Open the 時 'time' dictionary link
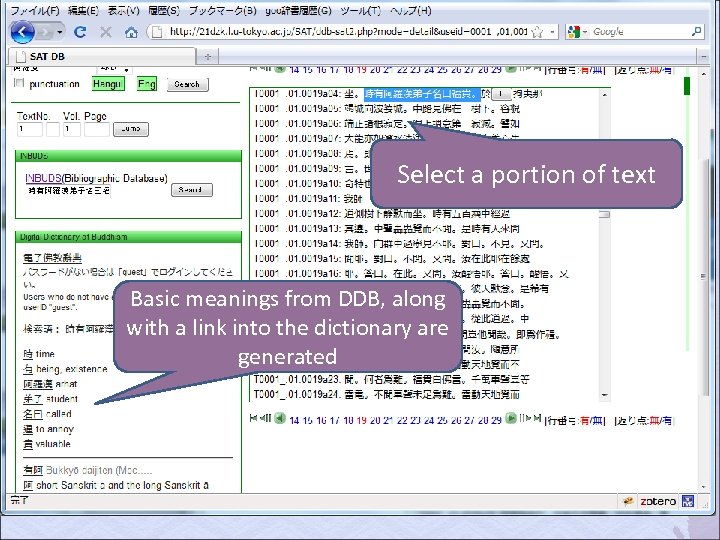The height and width of the screenshot is (540, 720). 28,354
